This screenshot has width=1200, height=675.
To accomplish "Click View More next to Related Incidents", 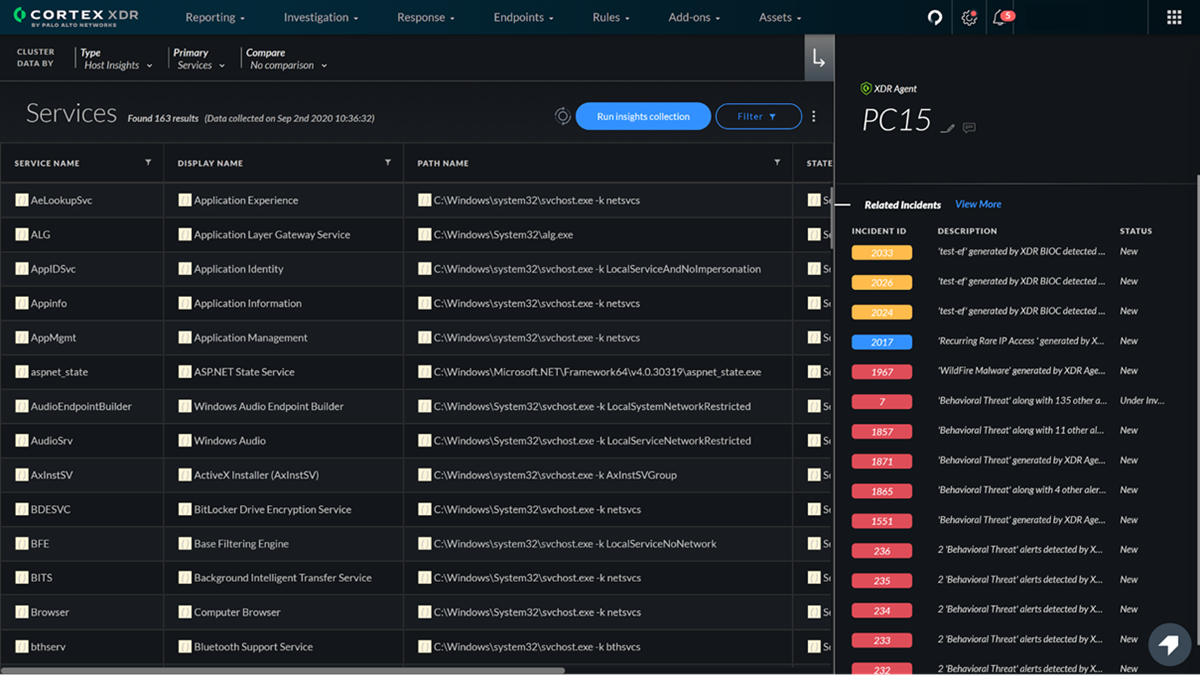I will pos(978,204).
